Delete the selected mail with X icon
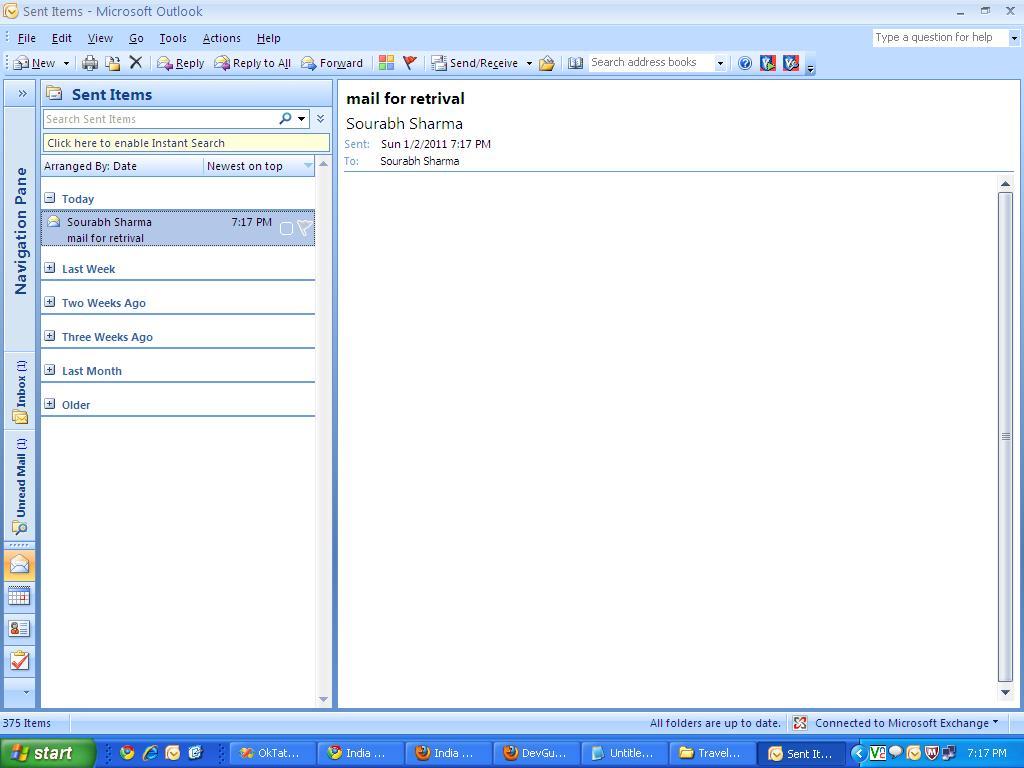 [x=135, y=63]
